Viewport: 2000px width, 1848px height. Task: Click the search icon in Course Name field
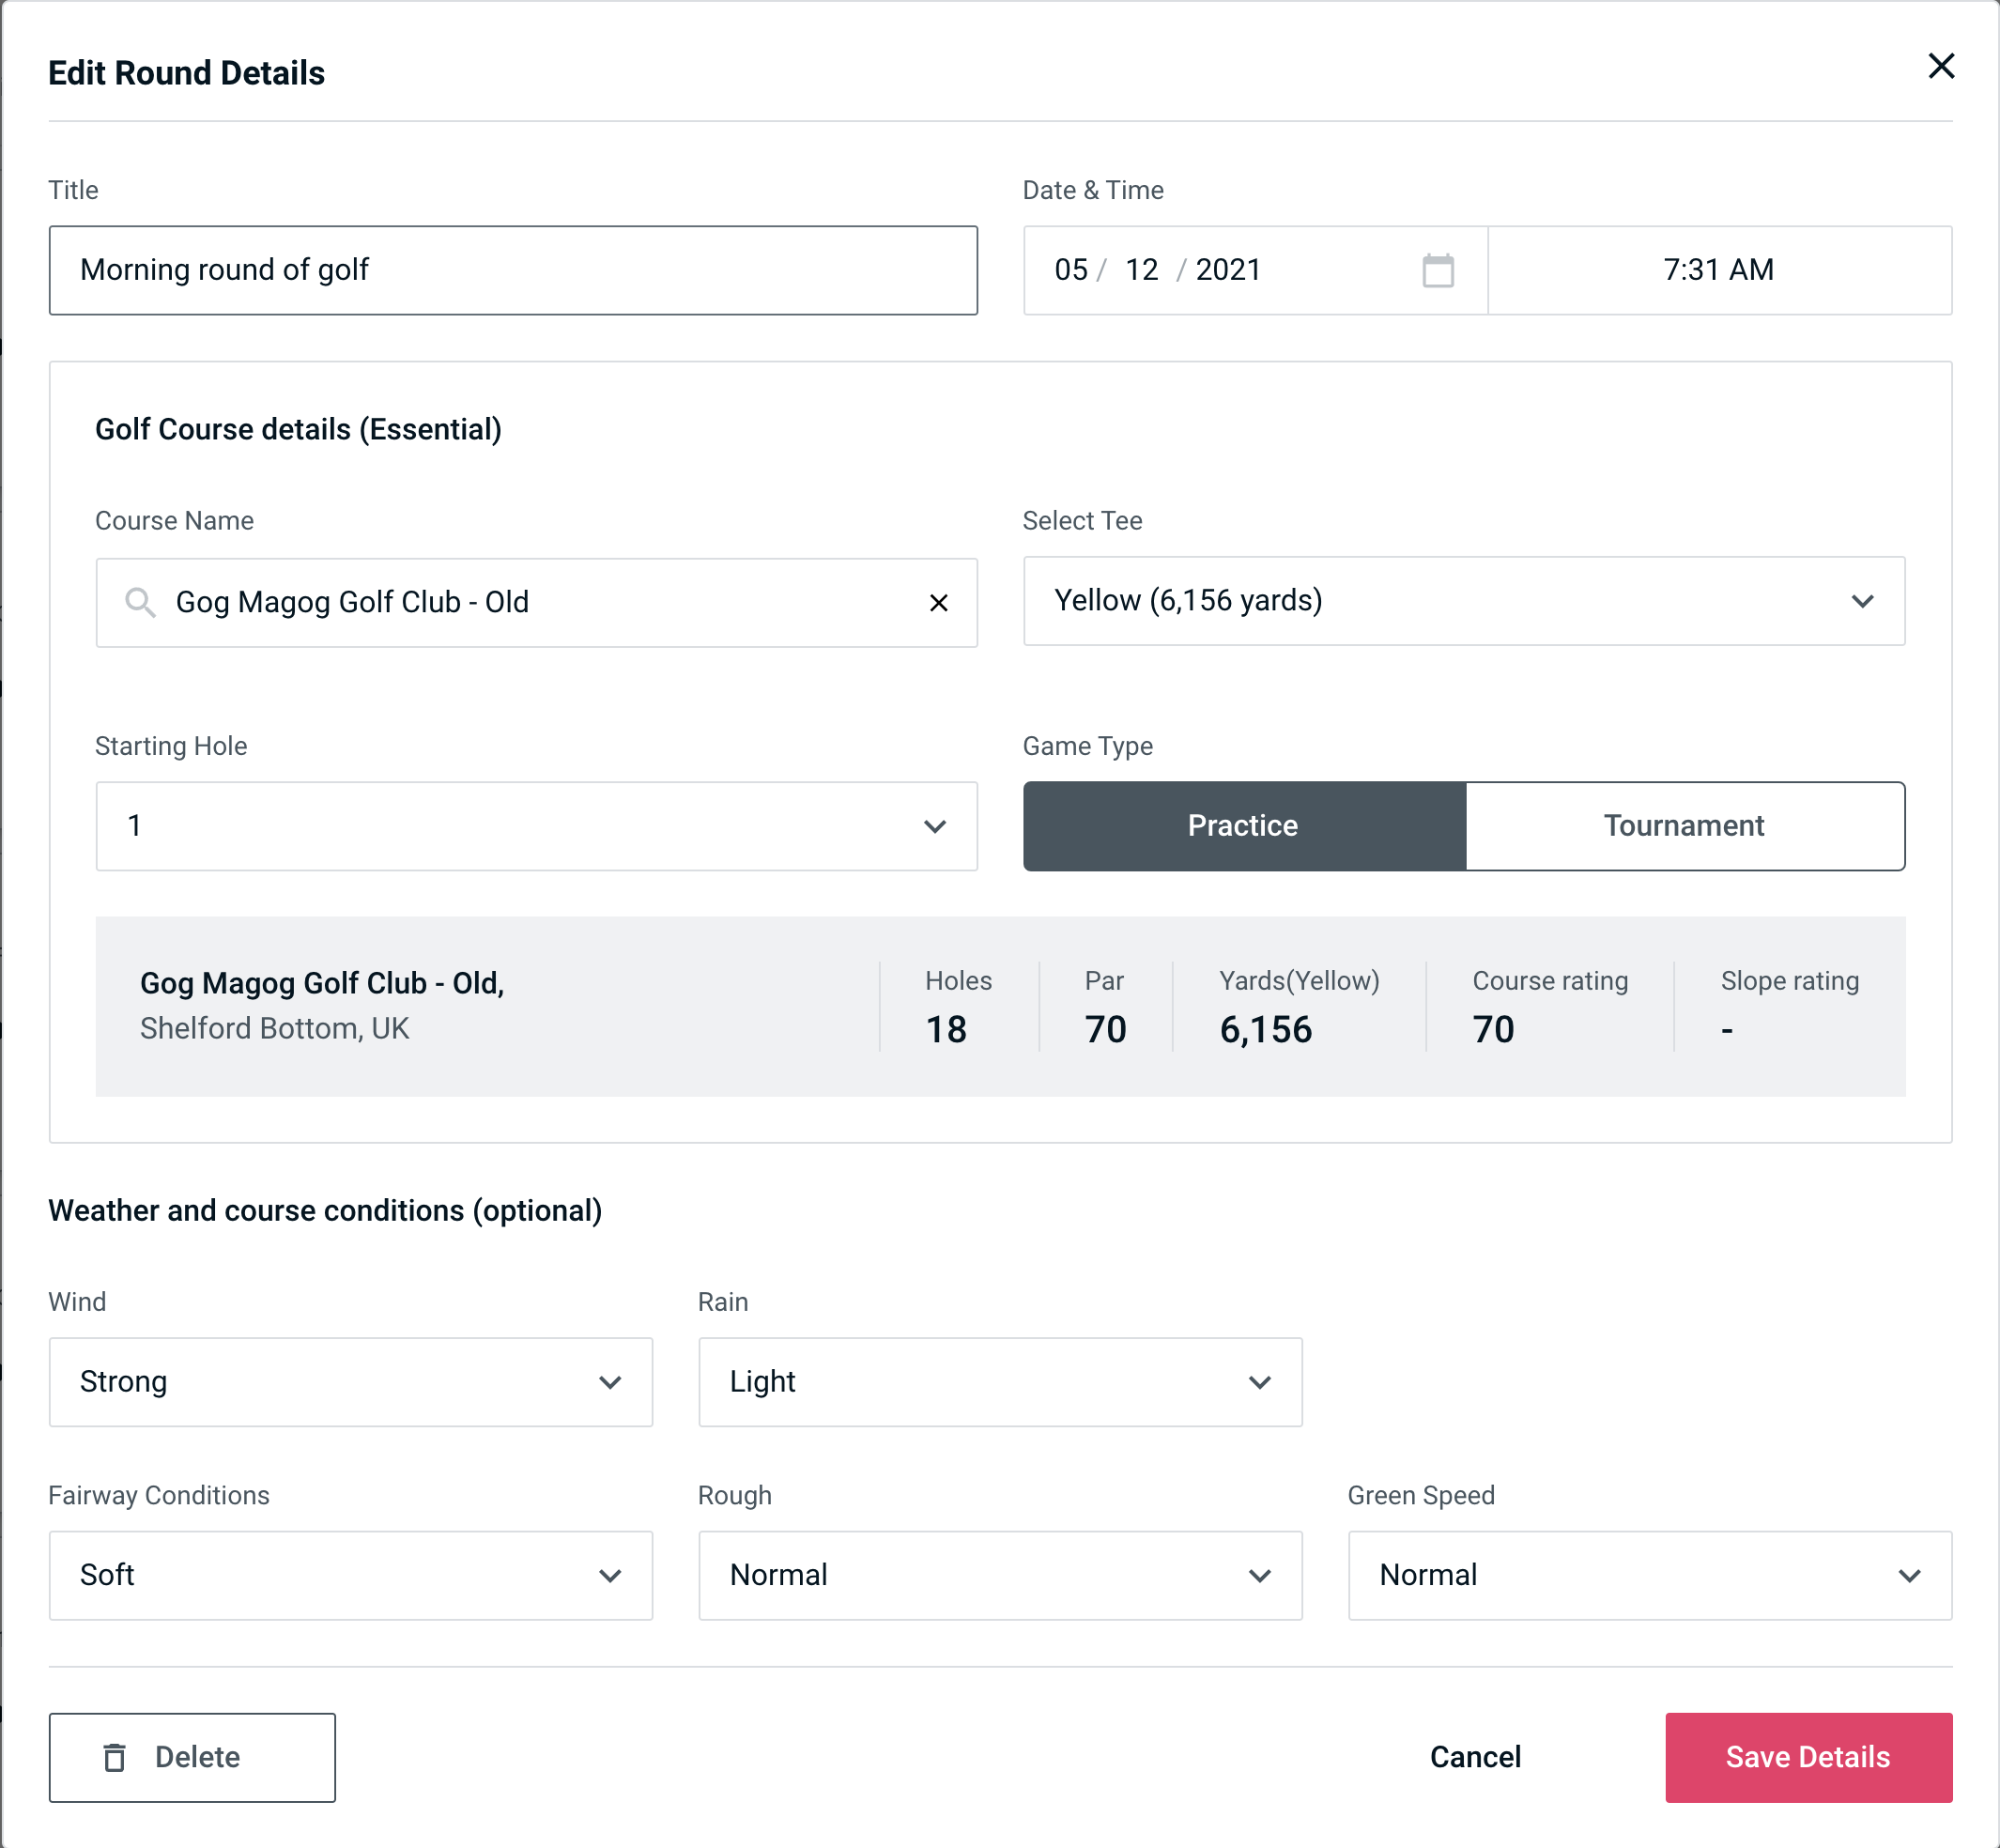pyautogui.click(x=138, y=601)
